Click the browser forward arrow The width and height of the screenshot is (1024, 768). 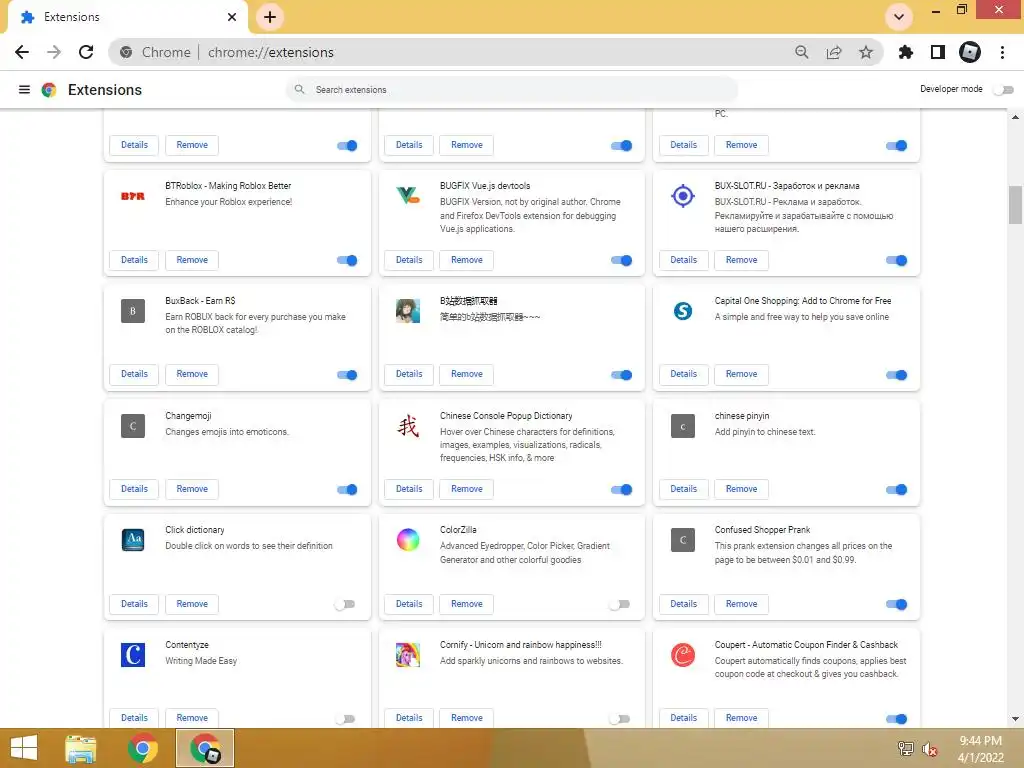coord(54,52)
